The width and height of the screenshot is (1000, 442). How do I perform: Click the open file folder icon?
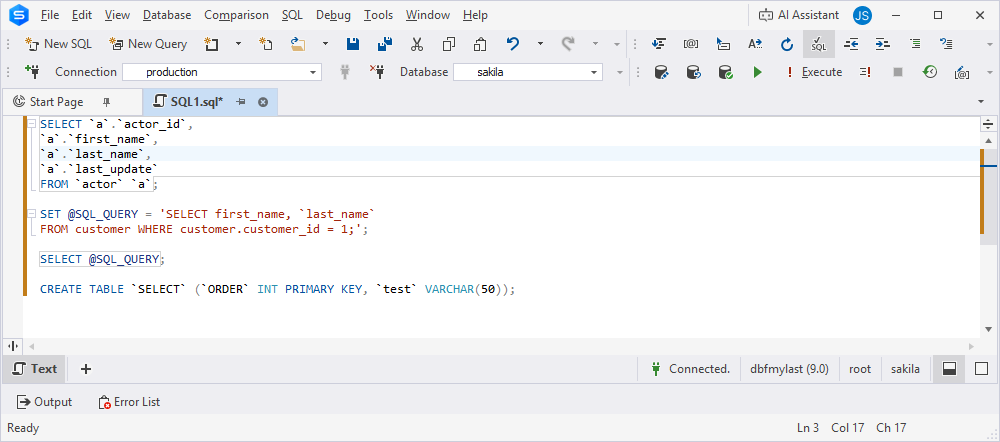(297, 44)
